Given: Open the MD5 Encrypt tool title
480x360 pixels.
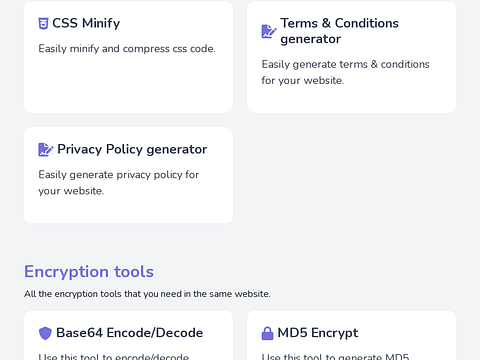Looking at the screenshot, I should pos(318,333).
